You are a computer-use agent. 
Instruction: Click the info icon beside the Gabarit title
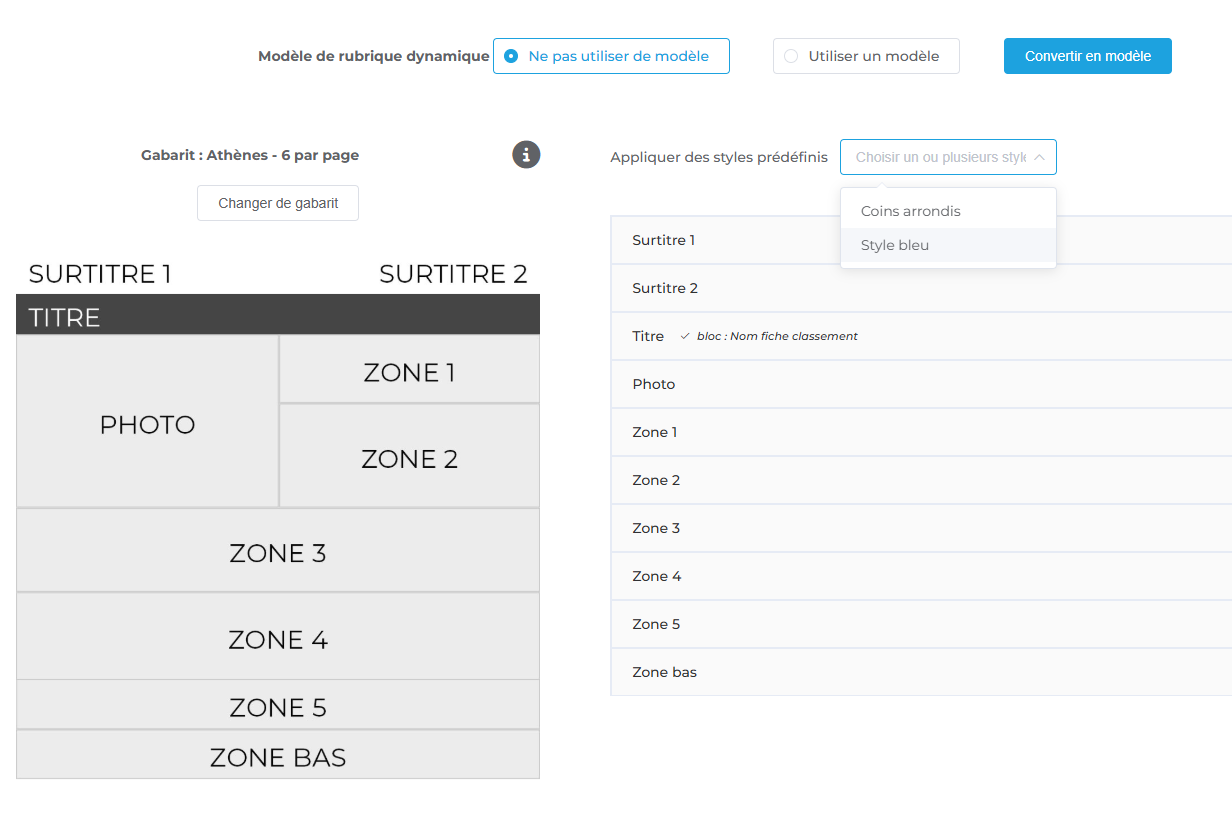pos(526,155)
